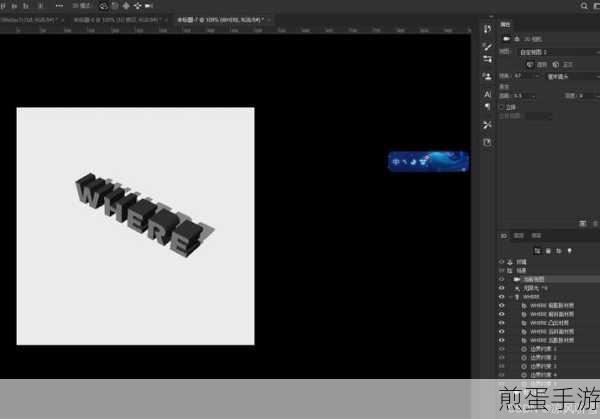This screenshot has width=600, height=419.
Task: Open the Brush Settings panel icon in dock
Action: pos(487,59)
